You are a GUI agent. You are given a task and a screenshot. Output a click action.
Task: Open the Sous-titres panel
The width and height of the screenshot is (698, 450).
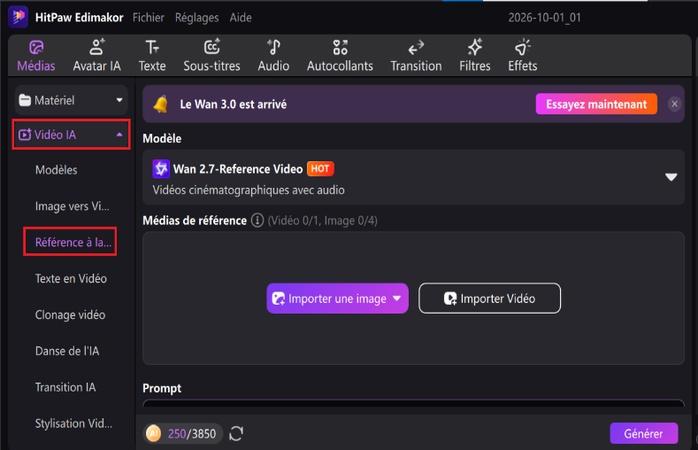tap(211, 56)
